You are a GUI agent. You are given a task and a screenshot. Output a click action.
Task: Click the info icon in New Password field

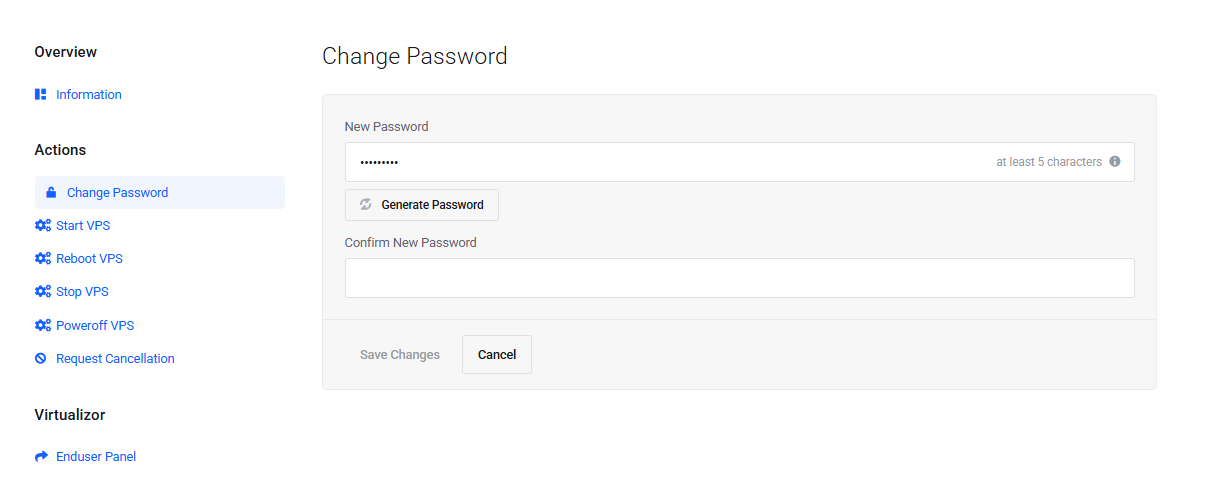point(1115,162)
